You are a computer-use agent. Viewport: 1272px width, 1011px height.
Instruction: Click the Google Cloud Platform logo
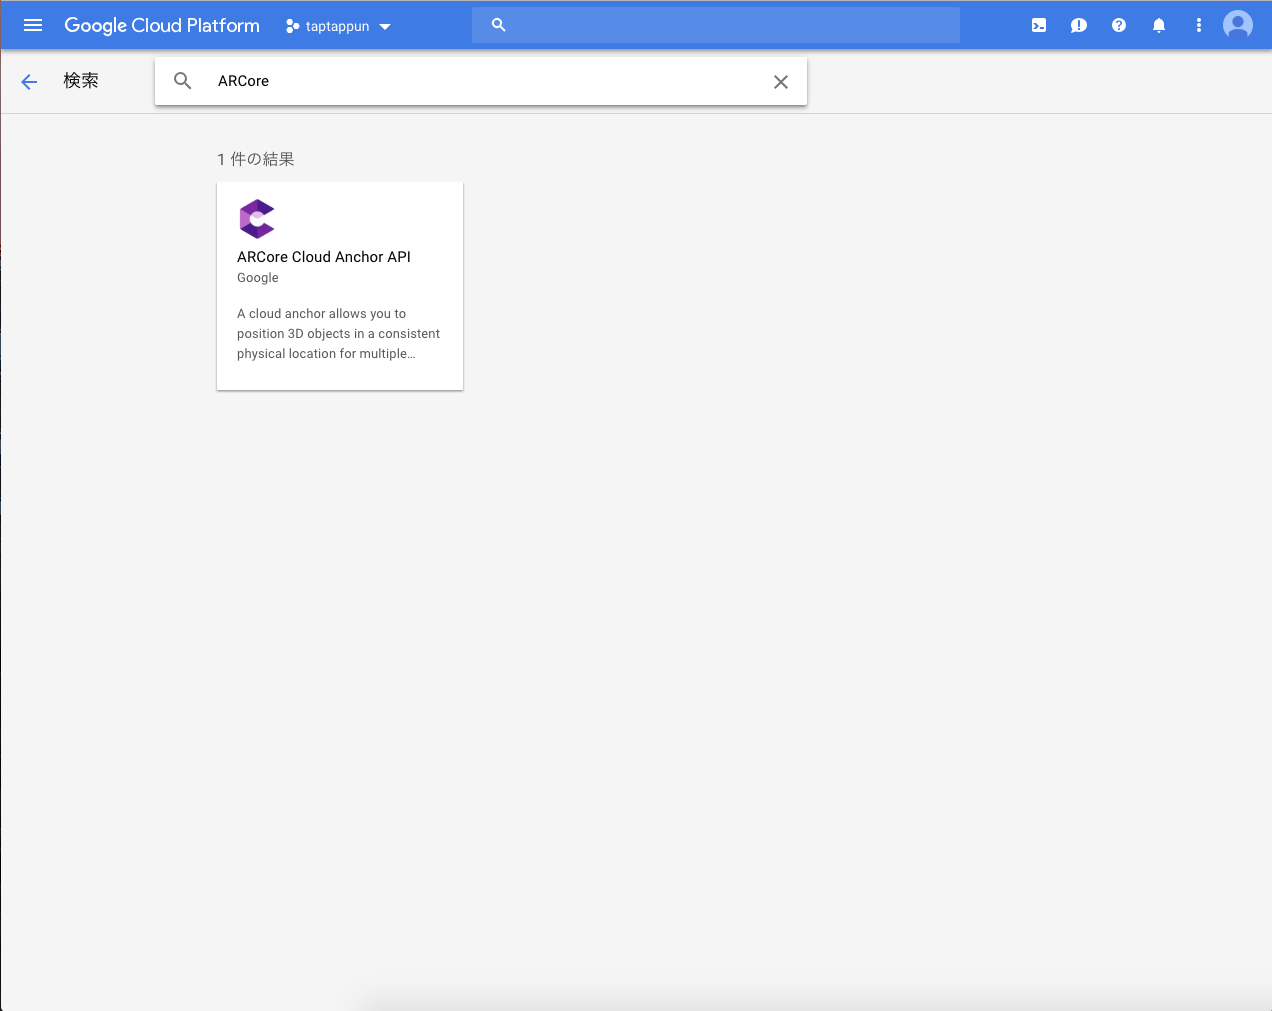tap(162, 25)
